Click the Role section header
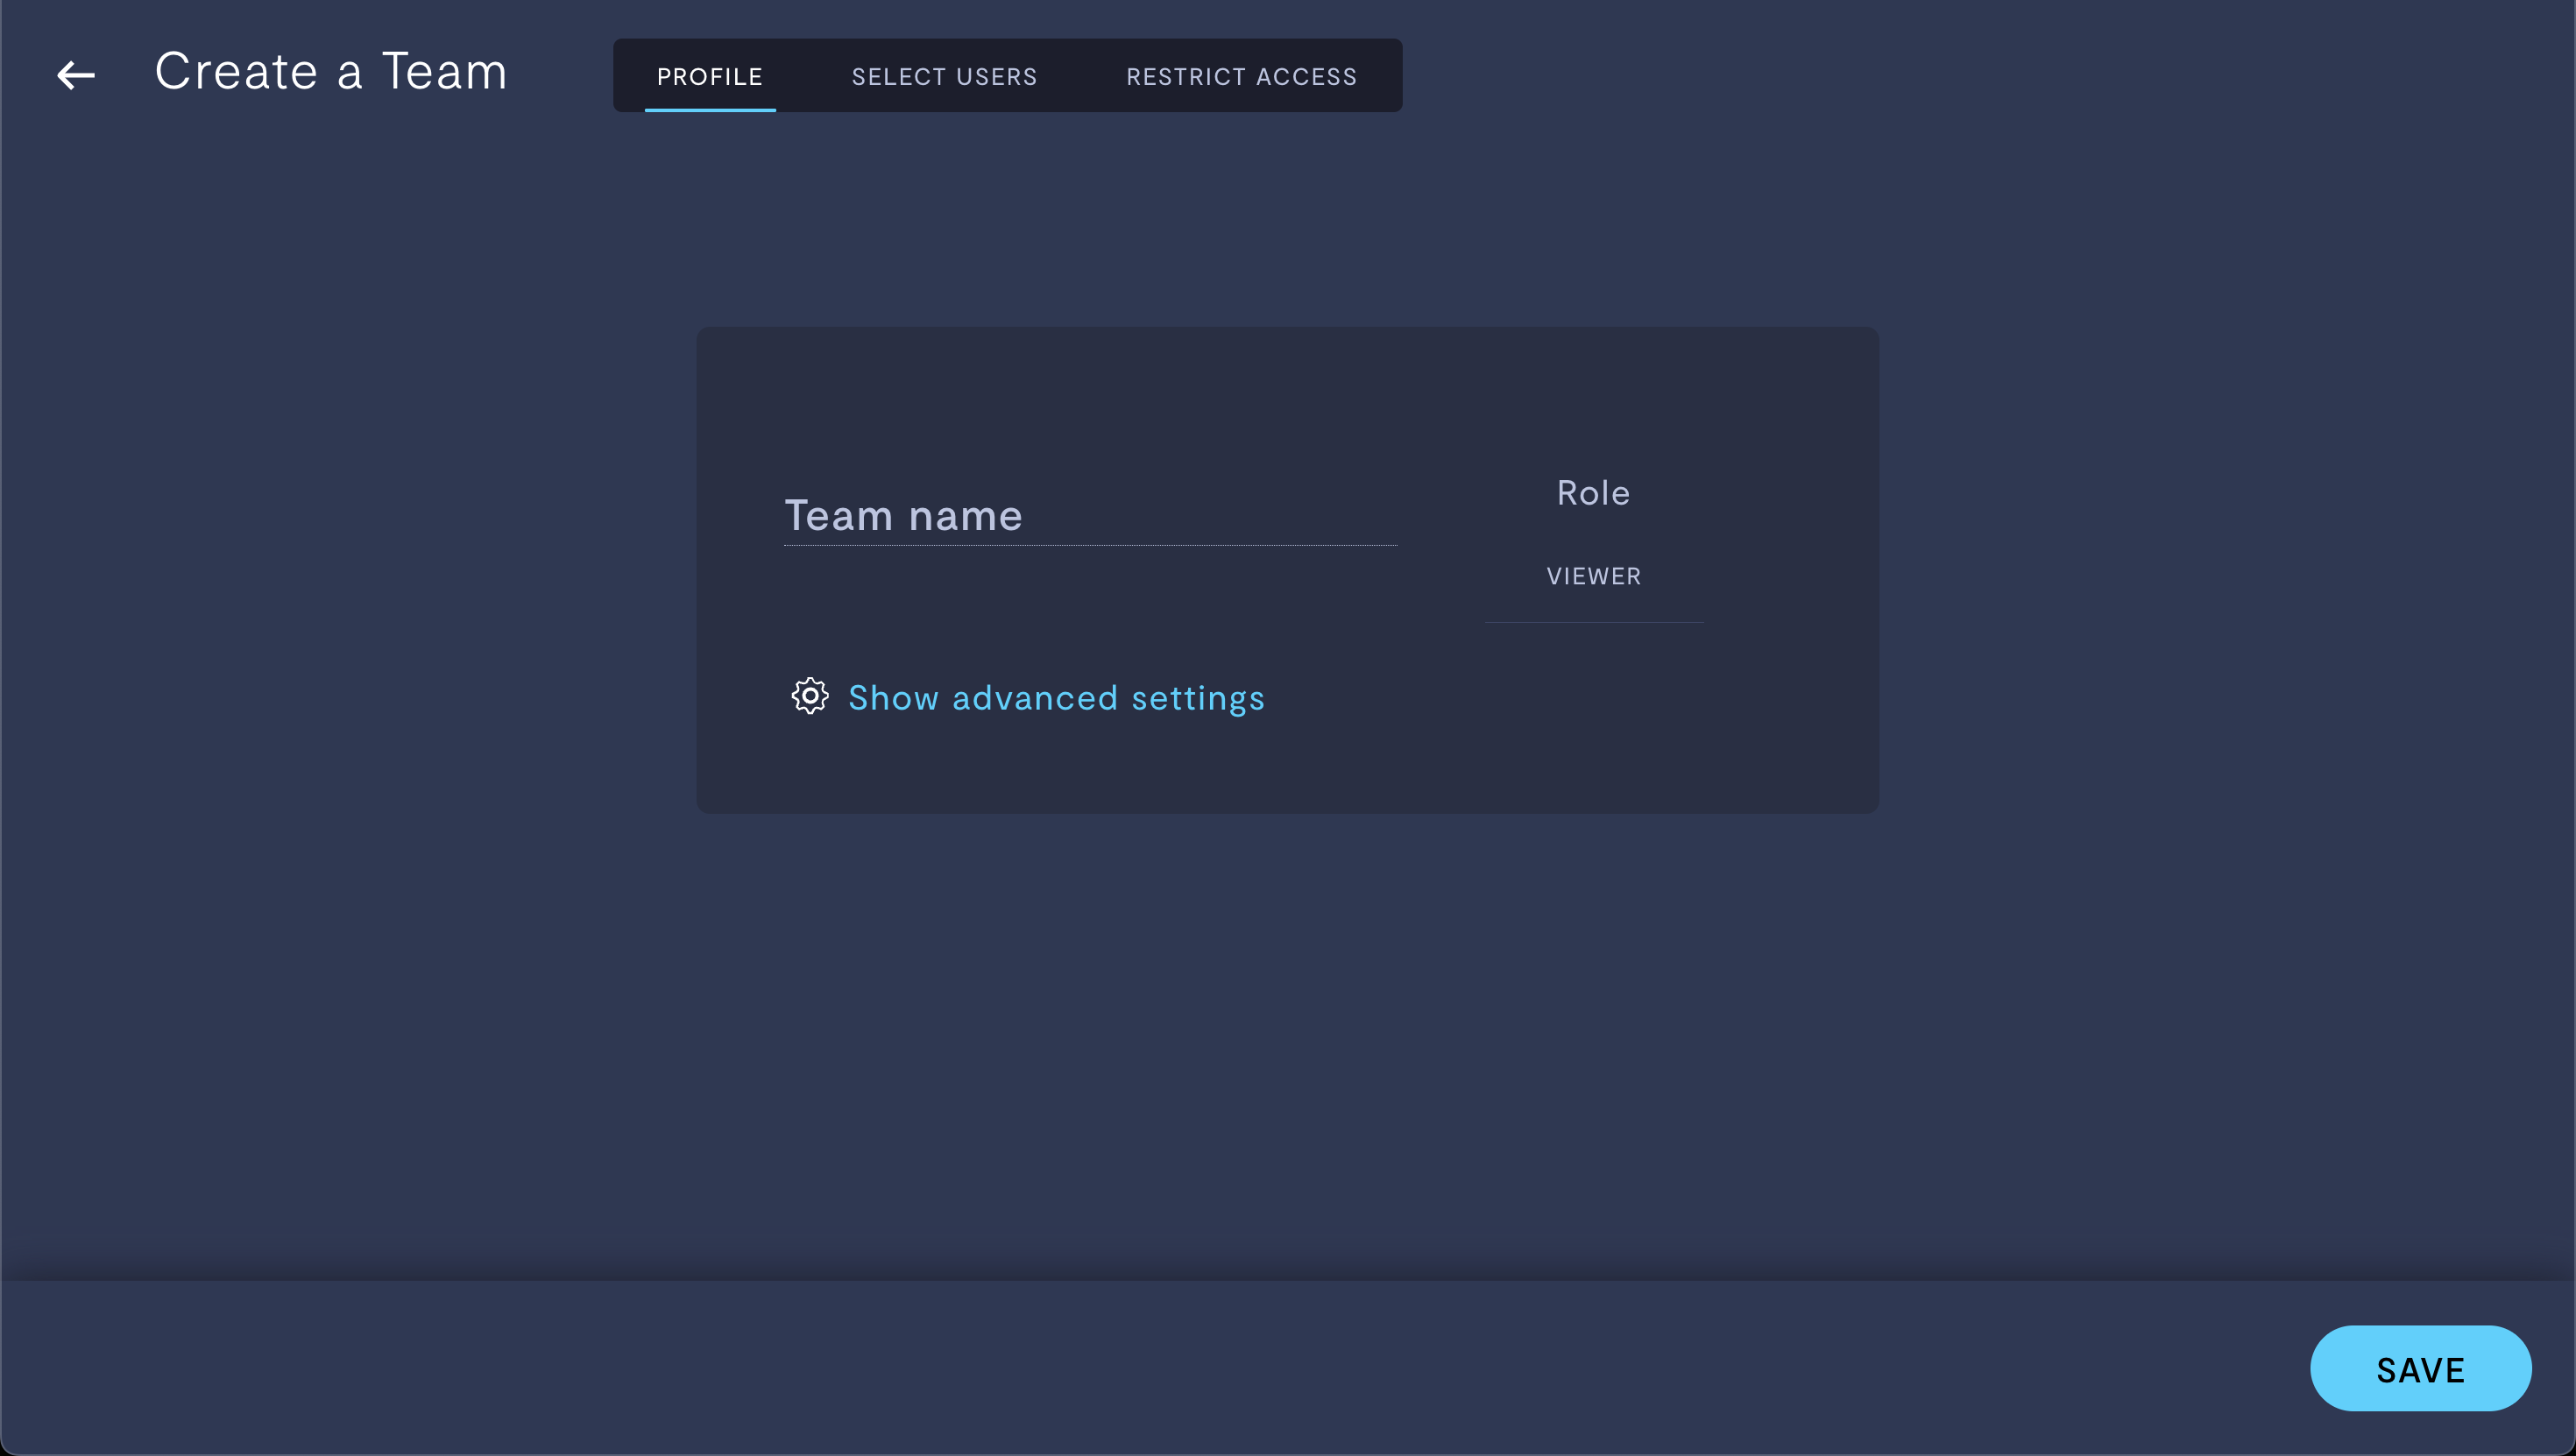 [x=1594, y=491]
